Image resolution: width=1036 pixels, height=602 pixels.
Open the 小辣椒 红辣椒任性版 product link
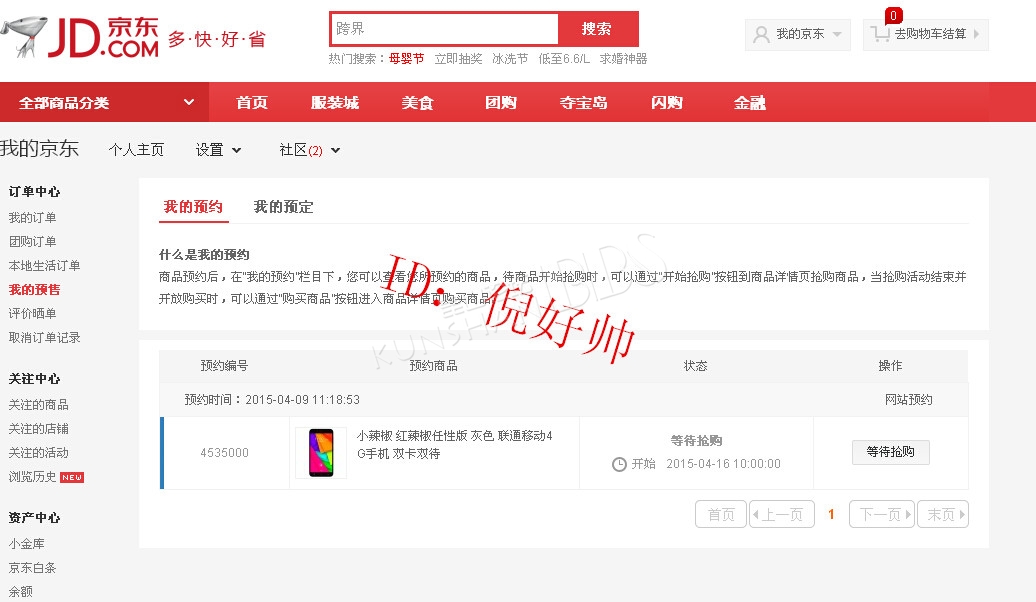(455, 445)
